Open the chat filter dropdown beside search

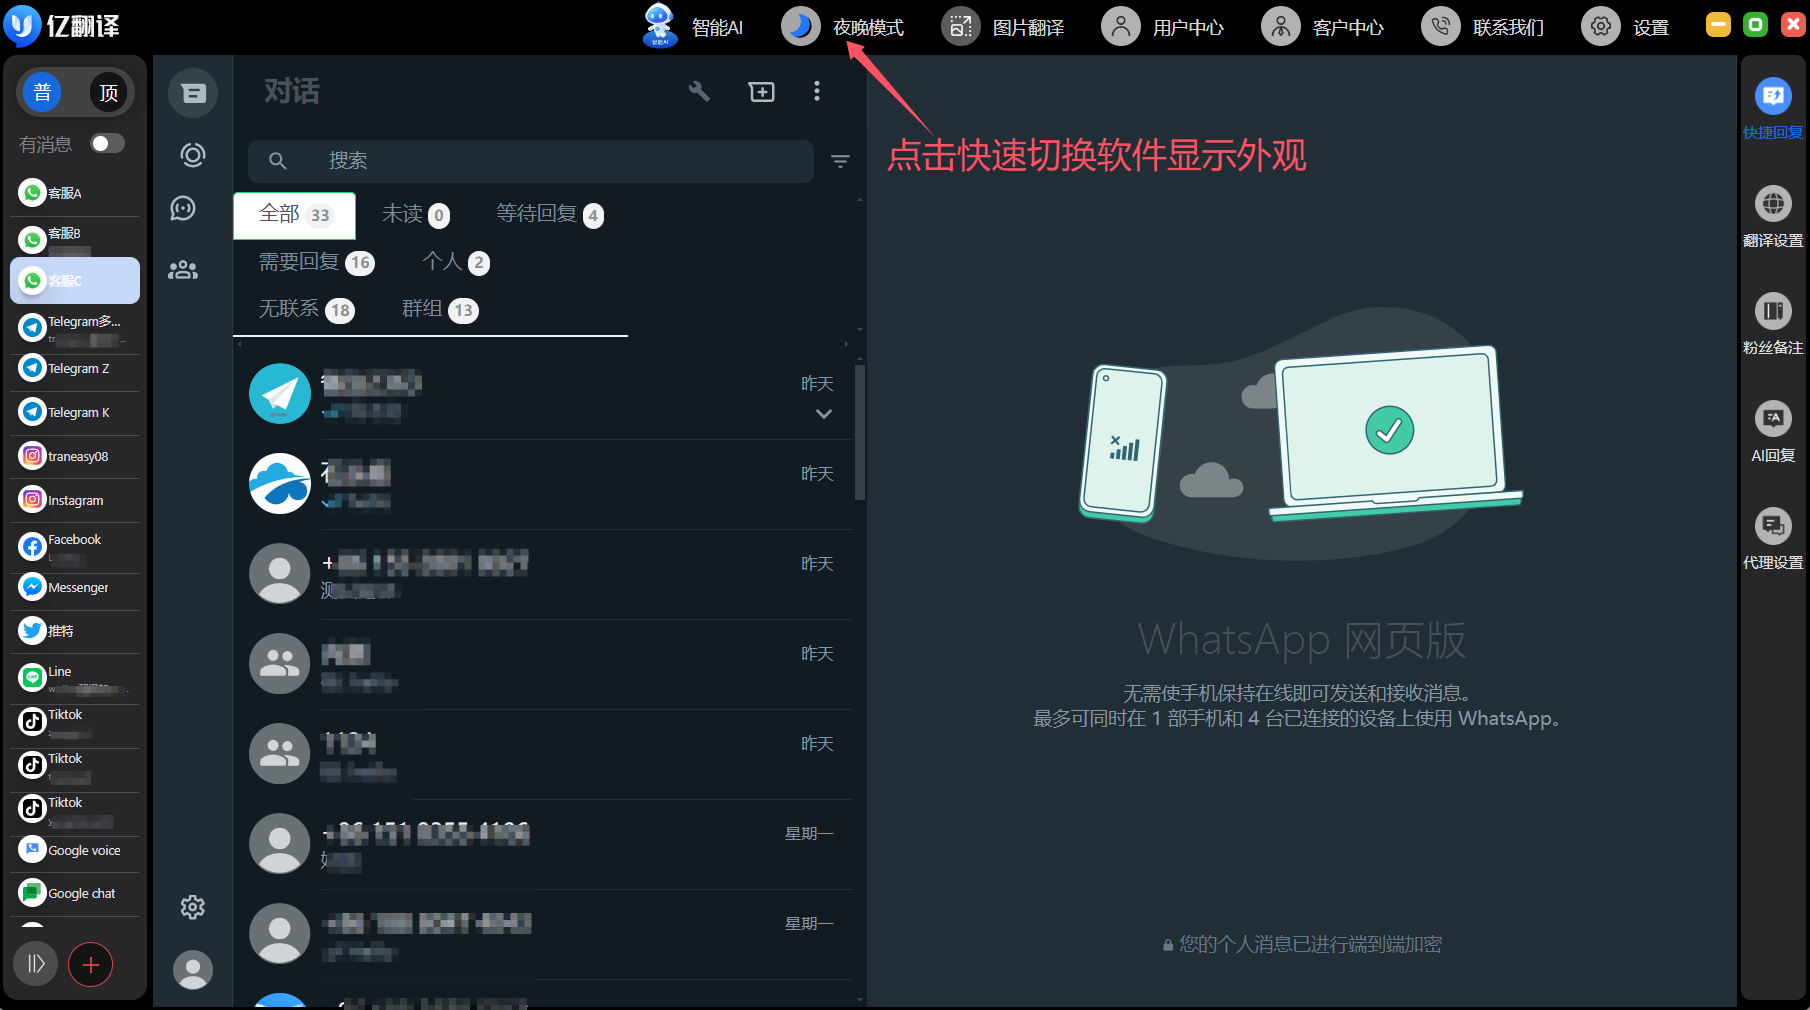840,161
